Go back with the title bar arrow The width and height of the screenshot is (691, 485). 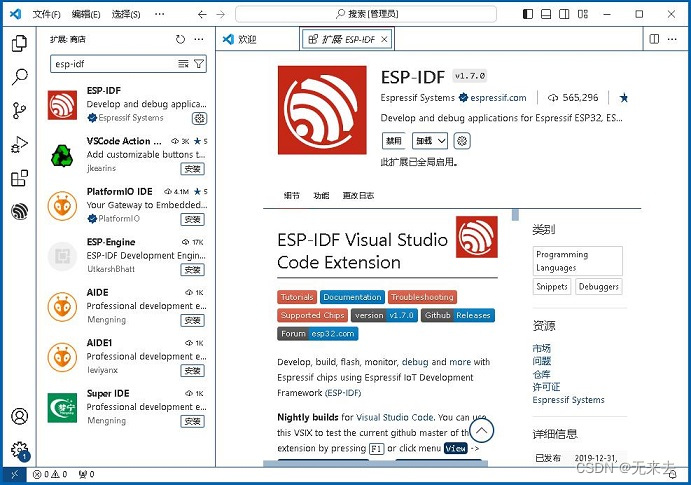202,15
